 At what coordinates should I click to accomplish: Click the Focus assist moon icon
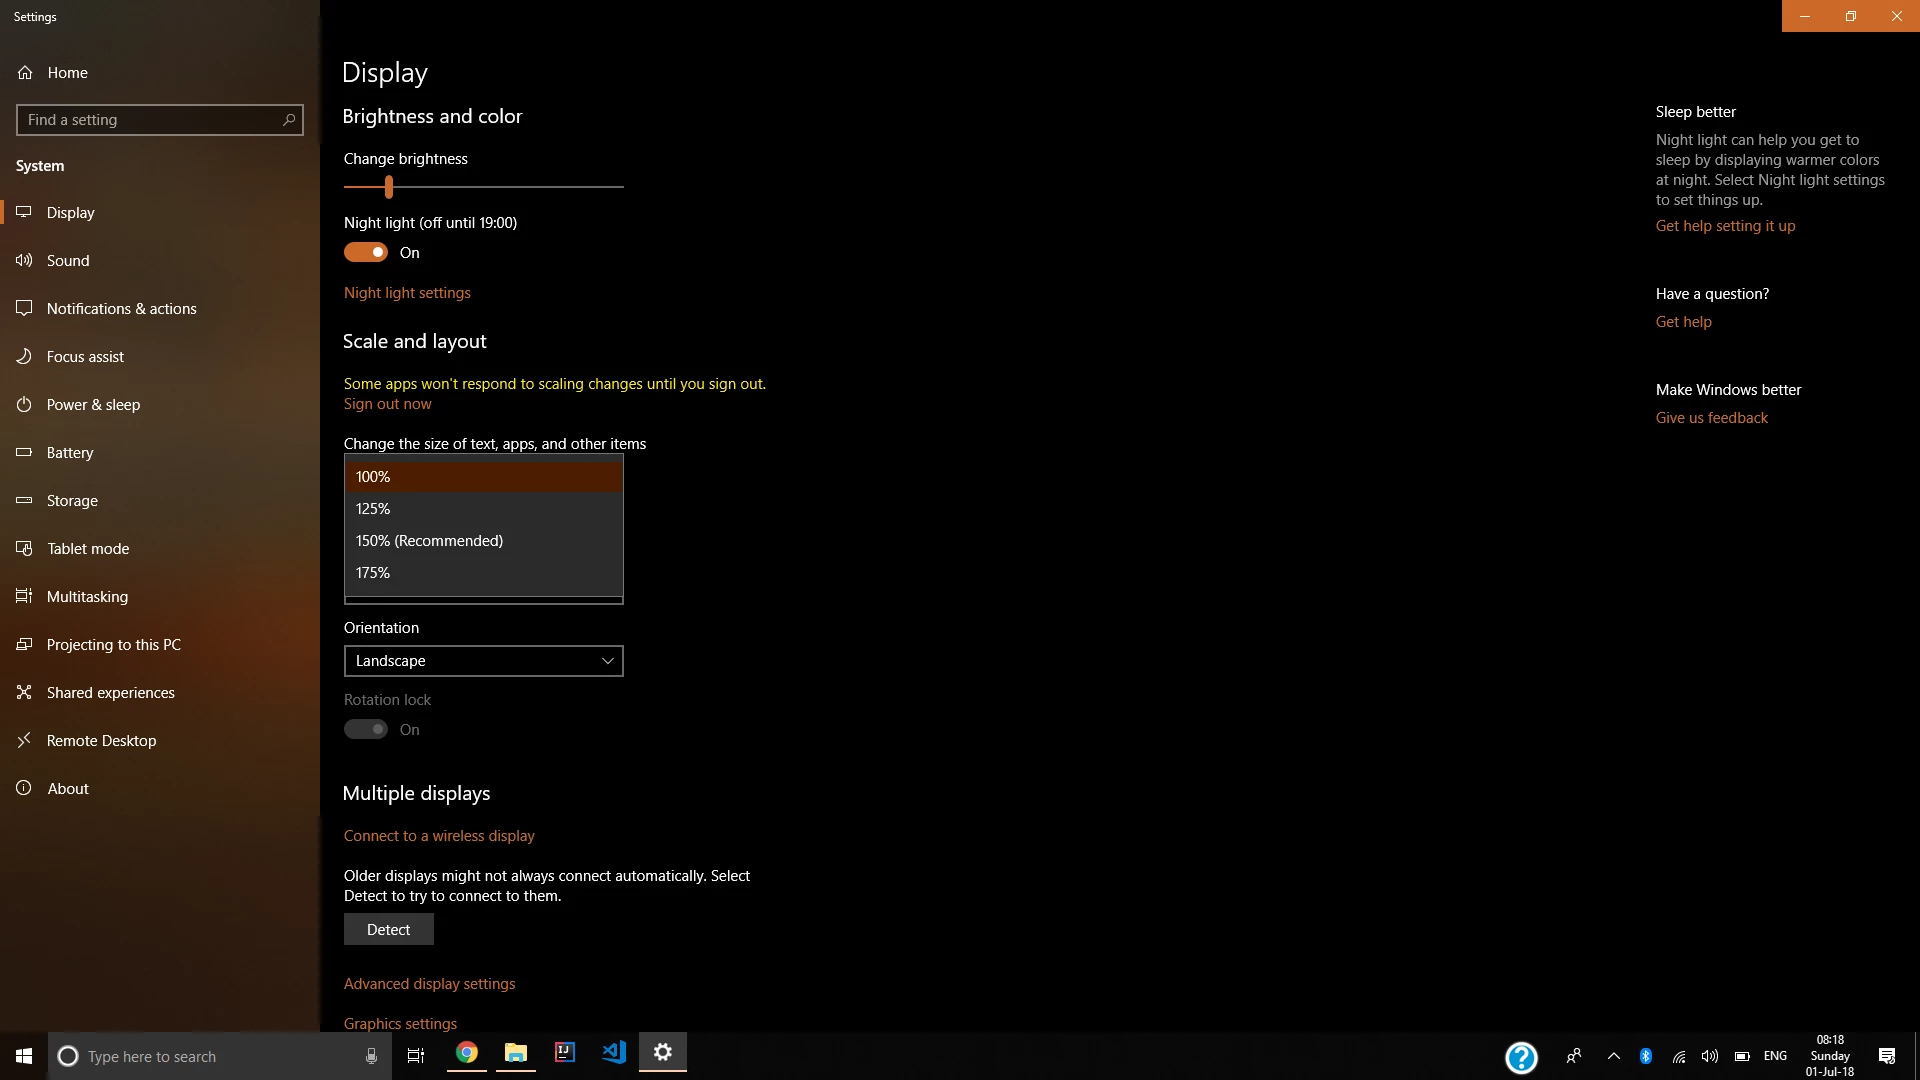[24, 356]
